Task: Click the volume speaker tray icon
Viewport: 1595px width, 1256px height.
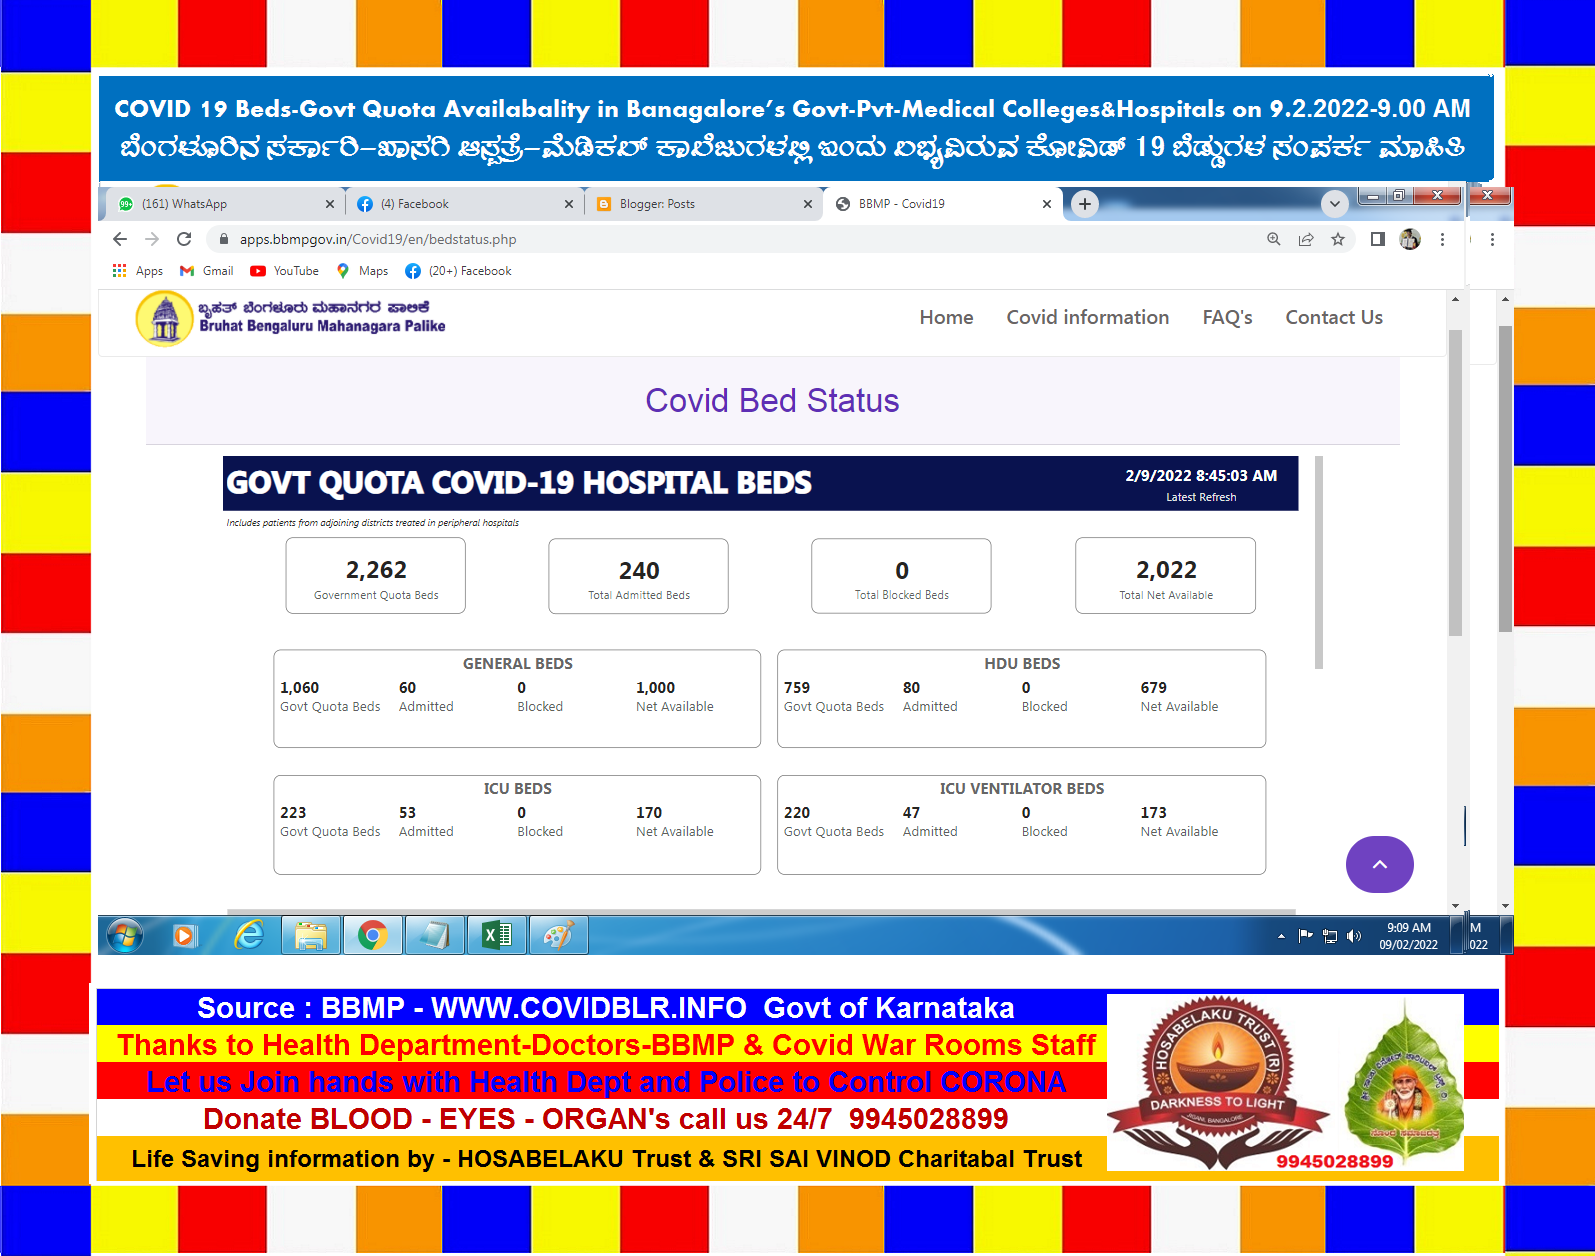Action: (1354, 936)
